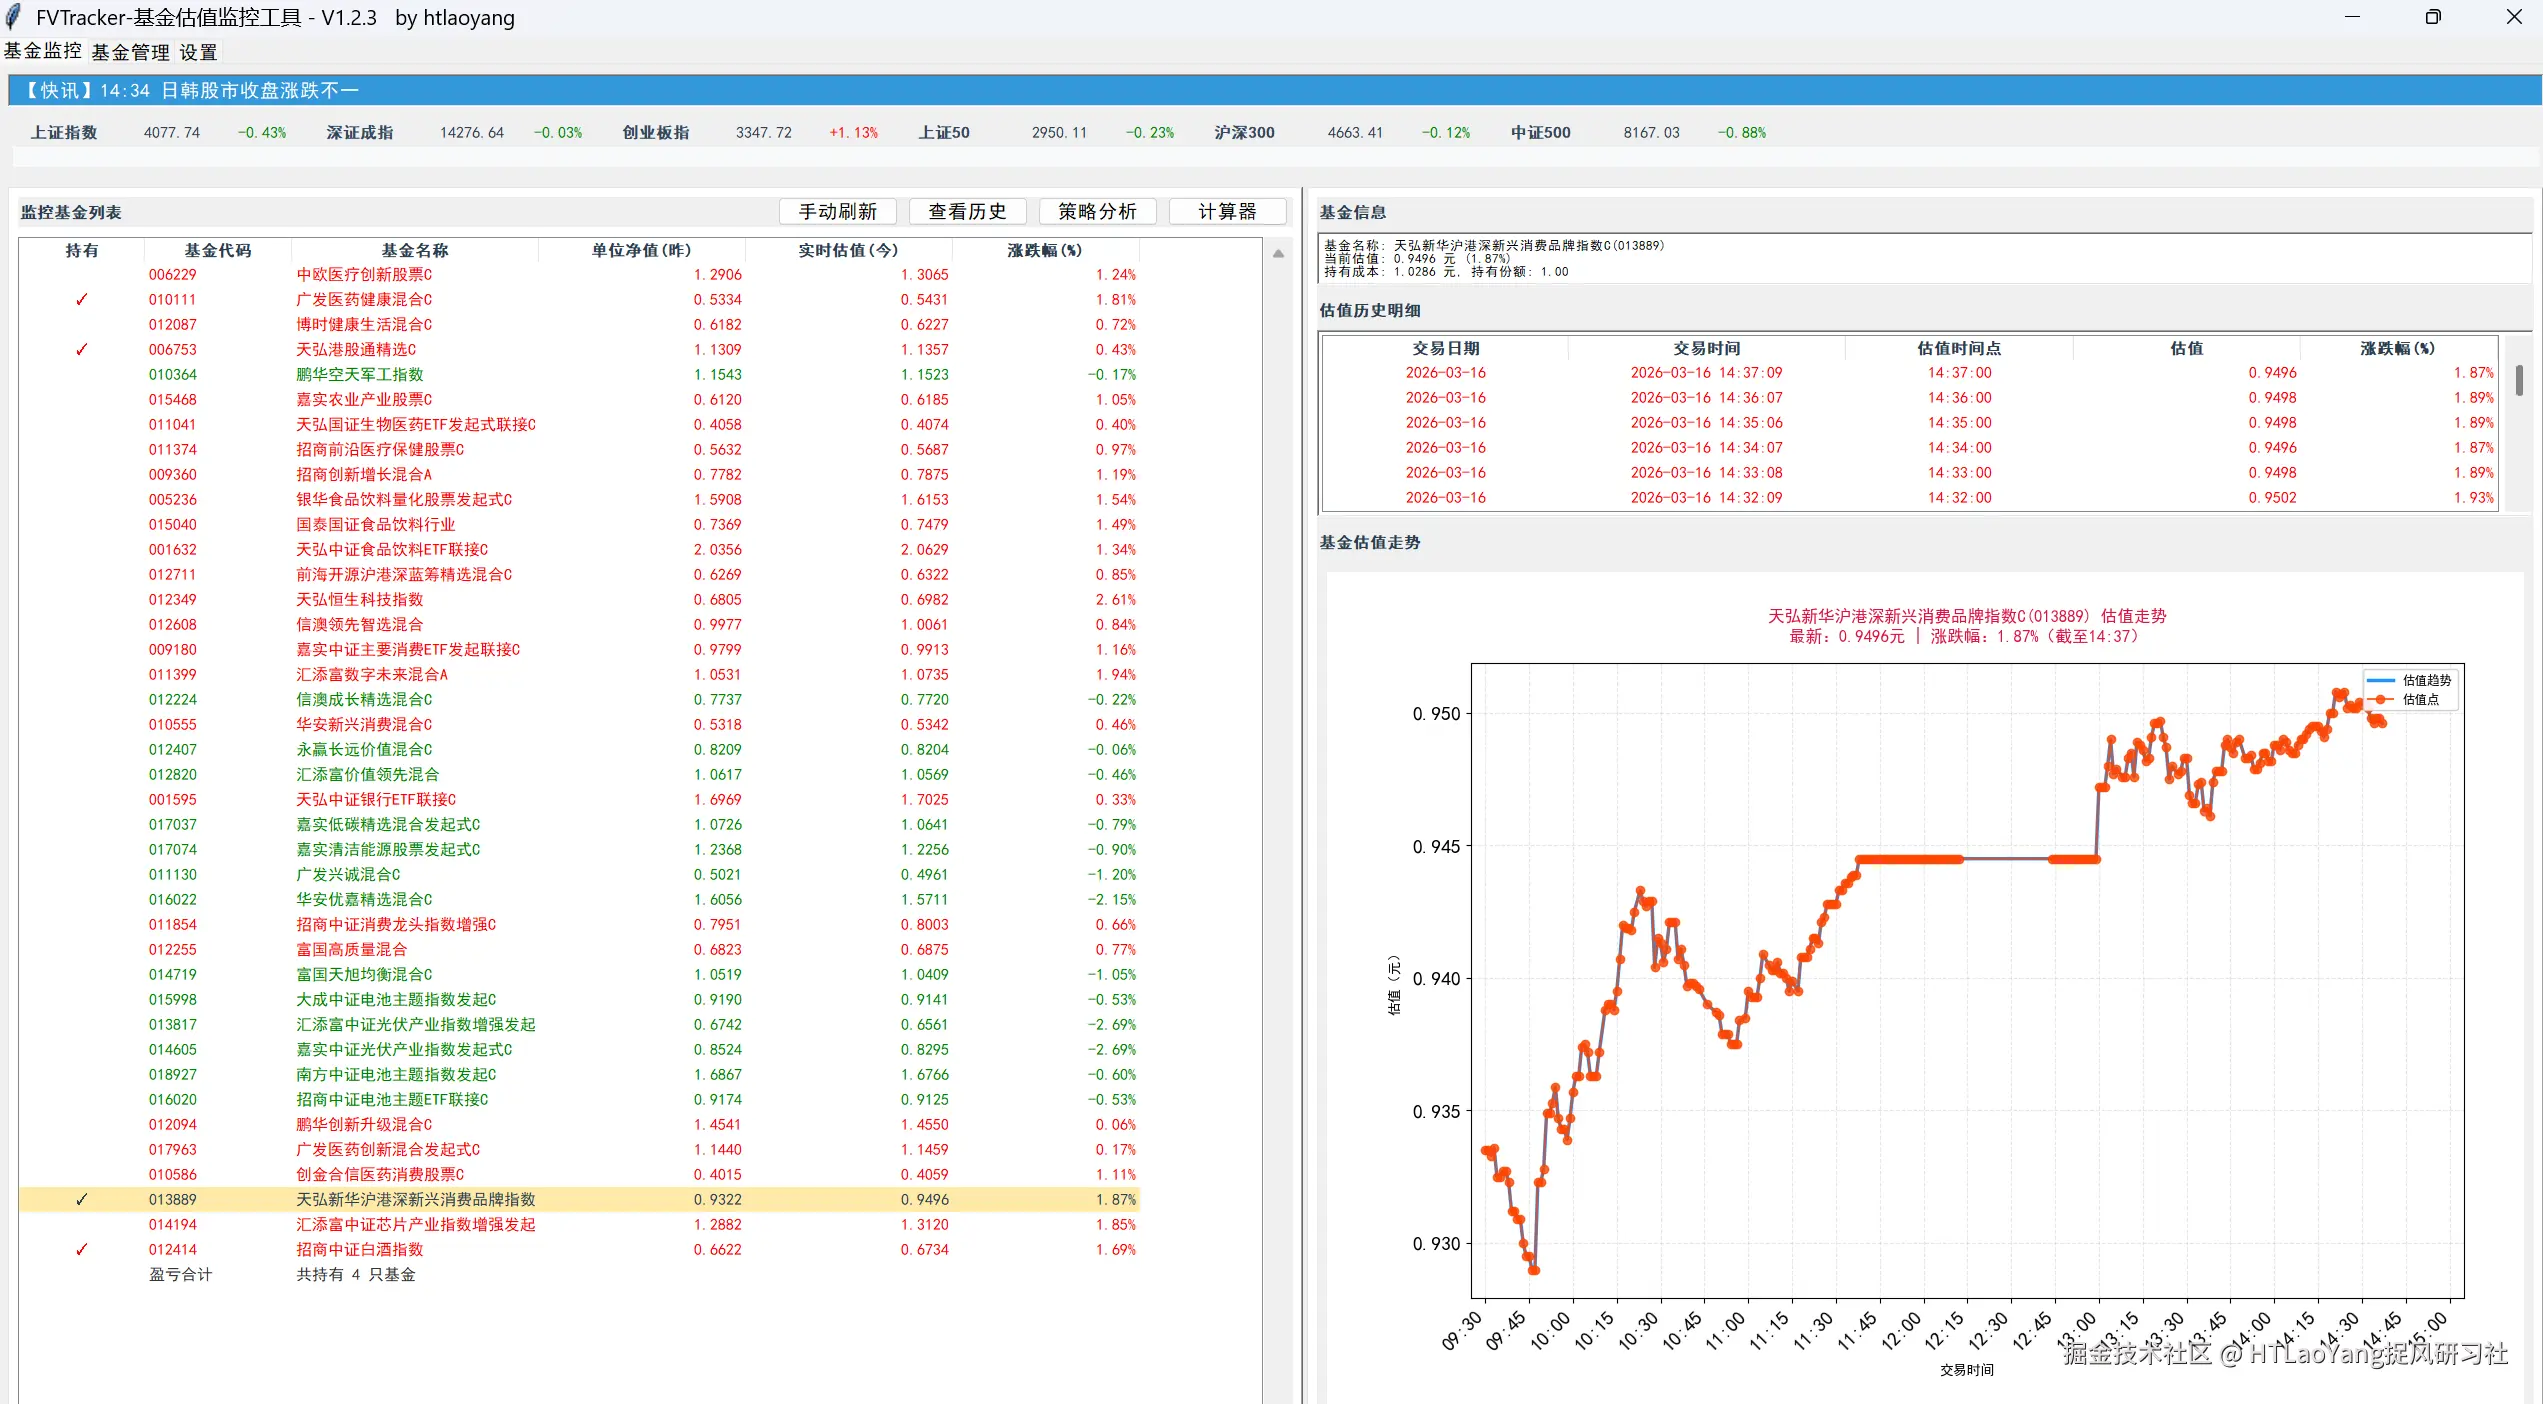The width and height of the screenshot is (2543, 1404).
Task: Click the scroll-up arrow in fund list
Action: click(x=1278, y=254)
